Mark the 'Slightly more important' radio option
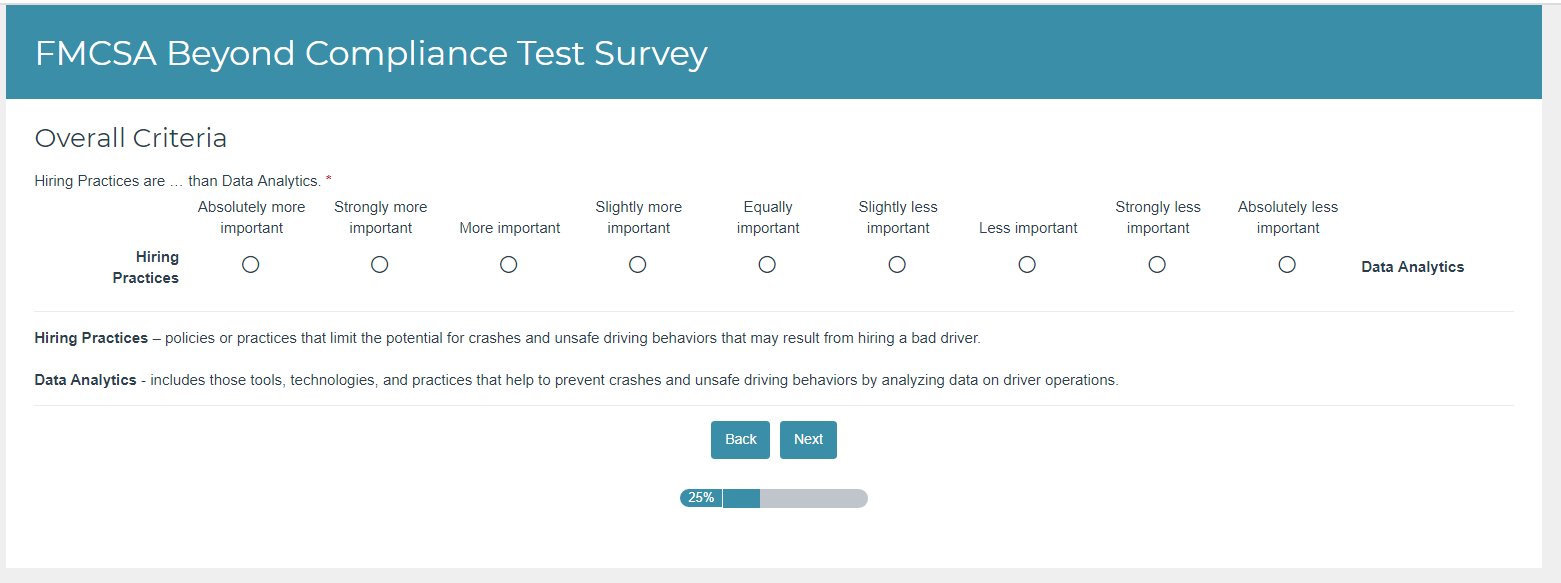 pyautogui.click(x=638, y=265)
